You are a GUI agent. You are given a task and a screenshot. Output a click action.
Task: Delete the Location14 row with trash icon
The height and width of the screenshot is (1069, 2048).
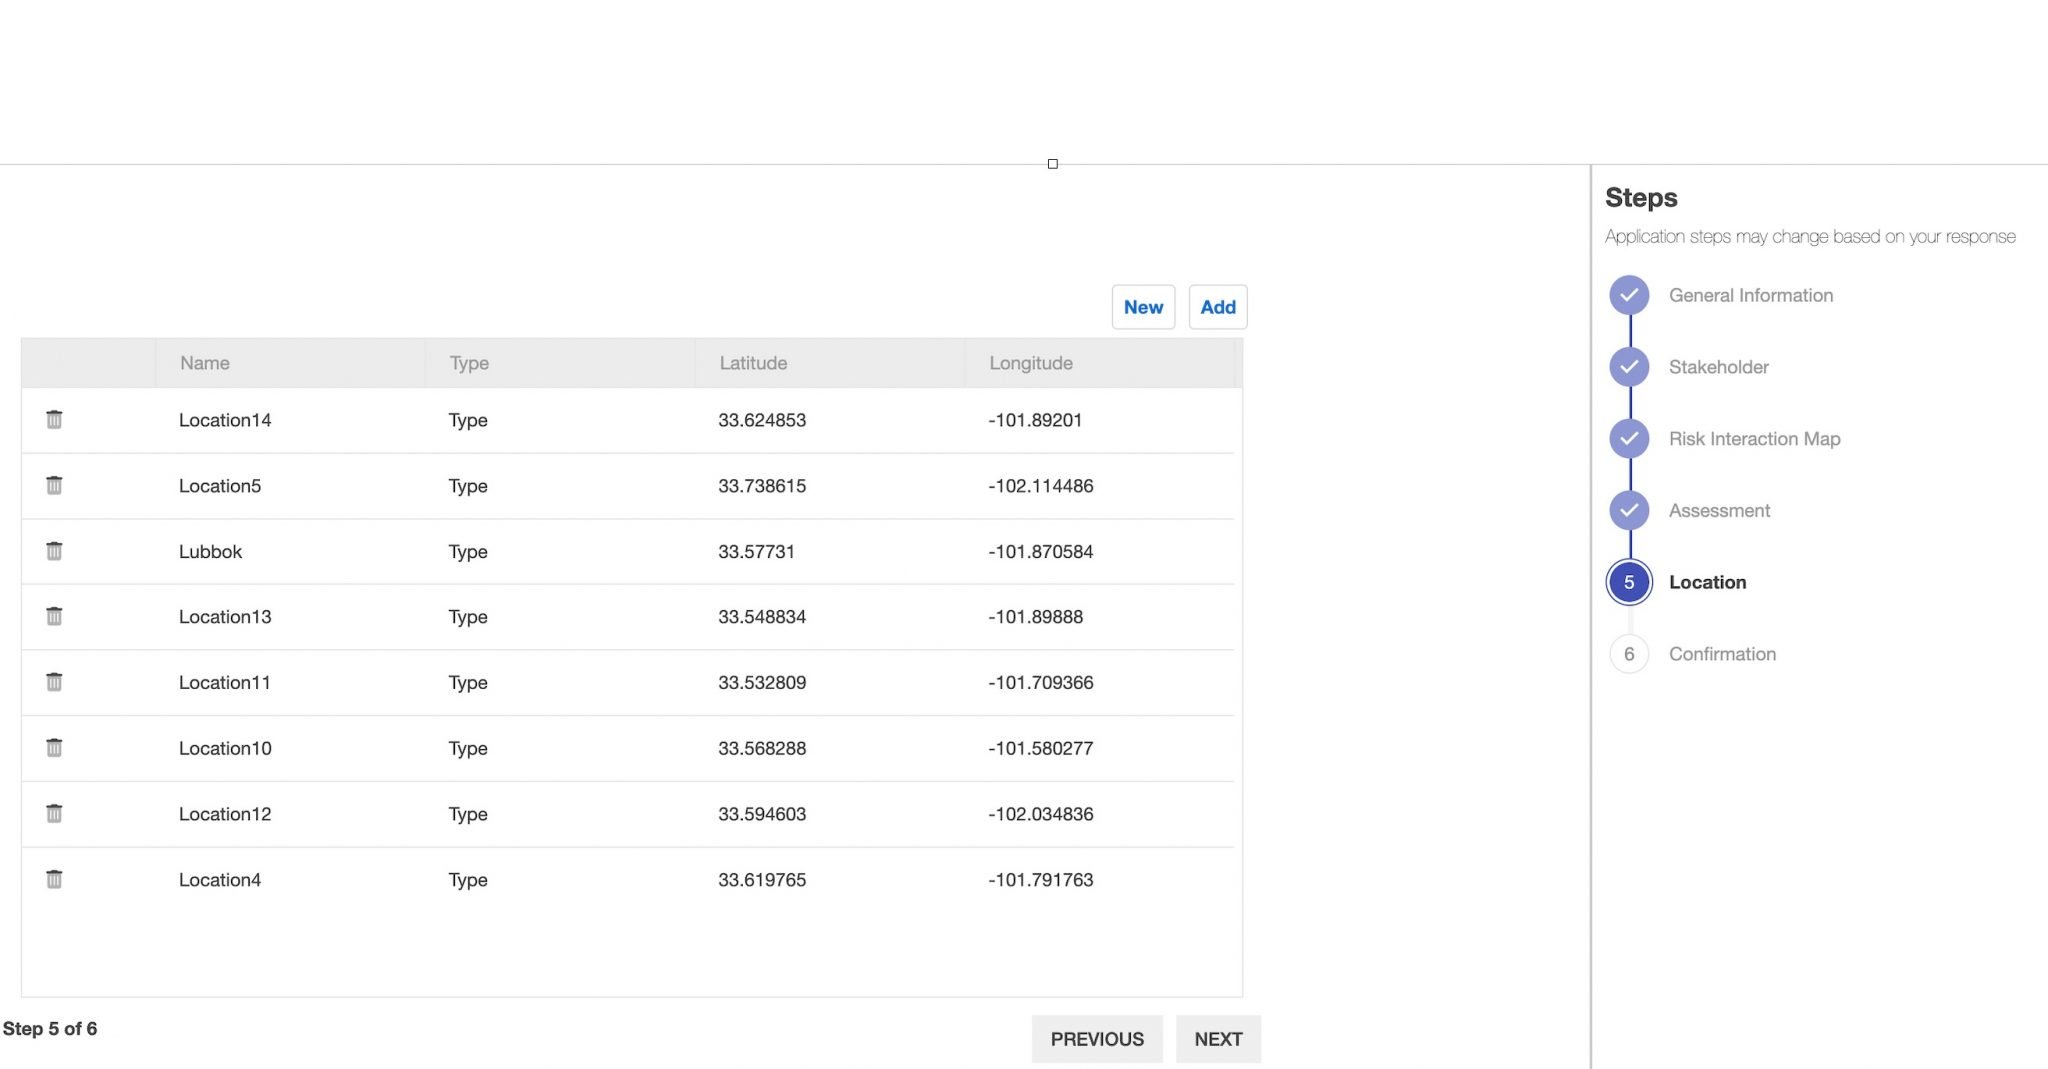(x=54, y=419)
